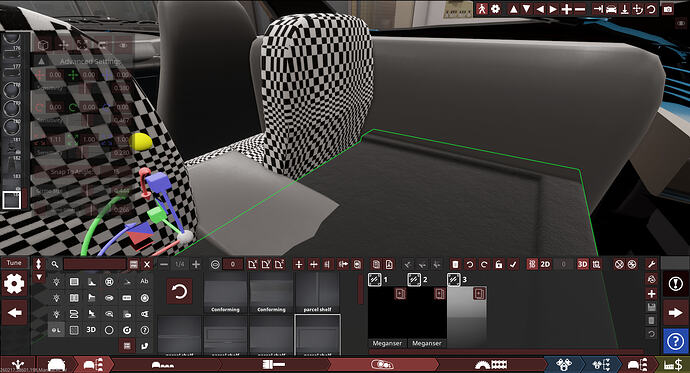Select the top-row 'parcel shelf' fixture thumbnail

[x=317, y=293]
